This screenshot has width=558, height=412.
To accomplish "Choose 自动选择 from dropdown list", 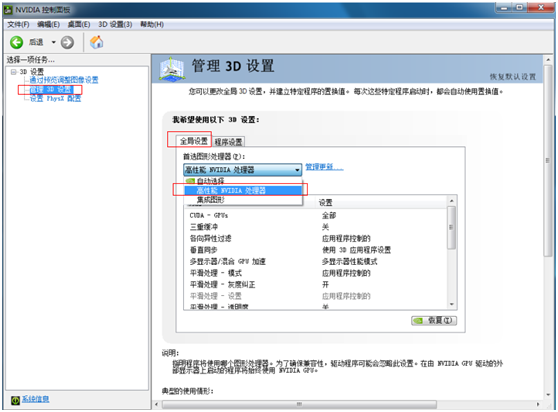I will tap(243, 181).
